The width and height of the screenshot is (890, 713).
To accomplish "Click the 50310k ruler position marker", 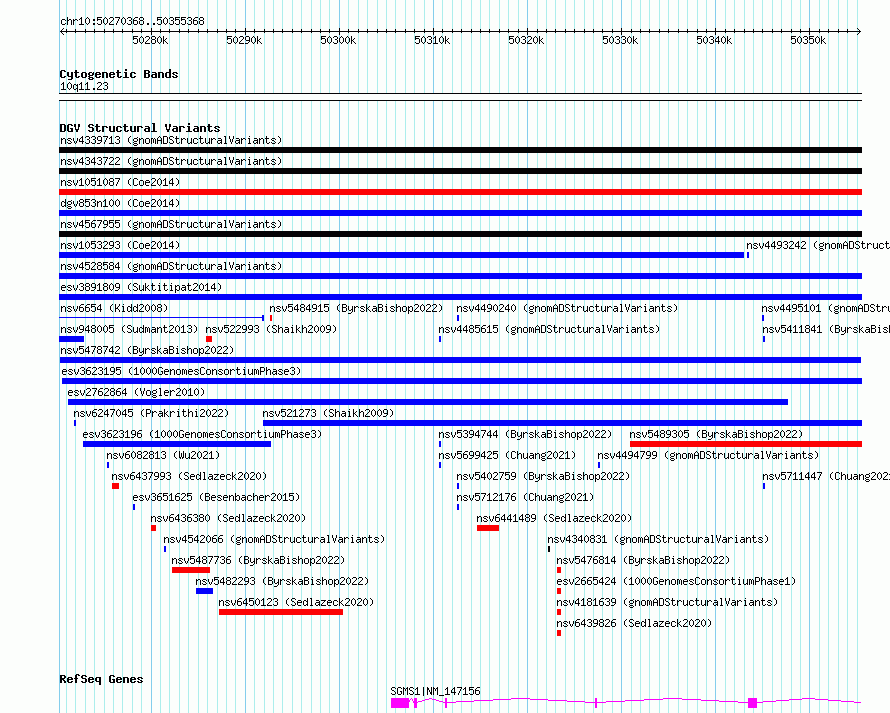I will point(432,40).
